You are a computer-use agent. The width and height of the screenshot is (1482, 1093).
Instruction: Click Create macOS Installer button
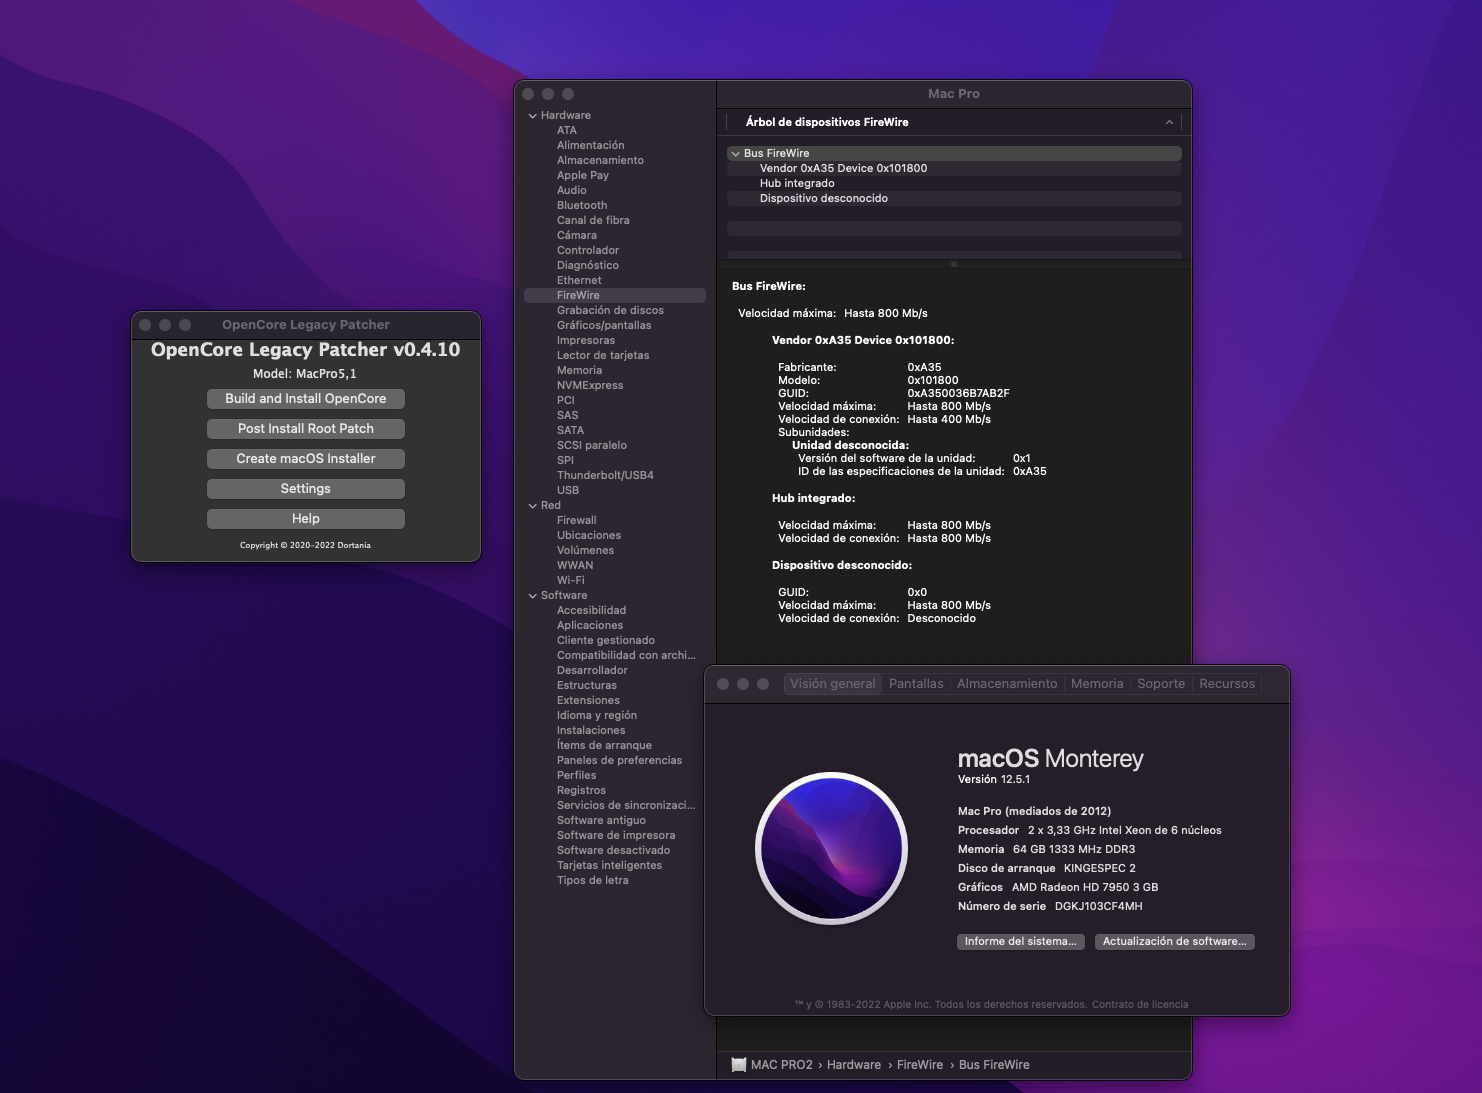coord(306,459)
